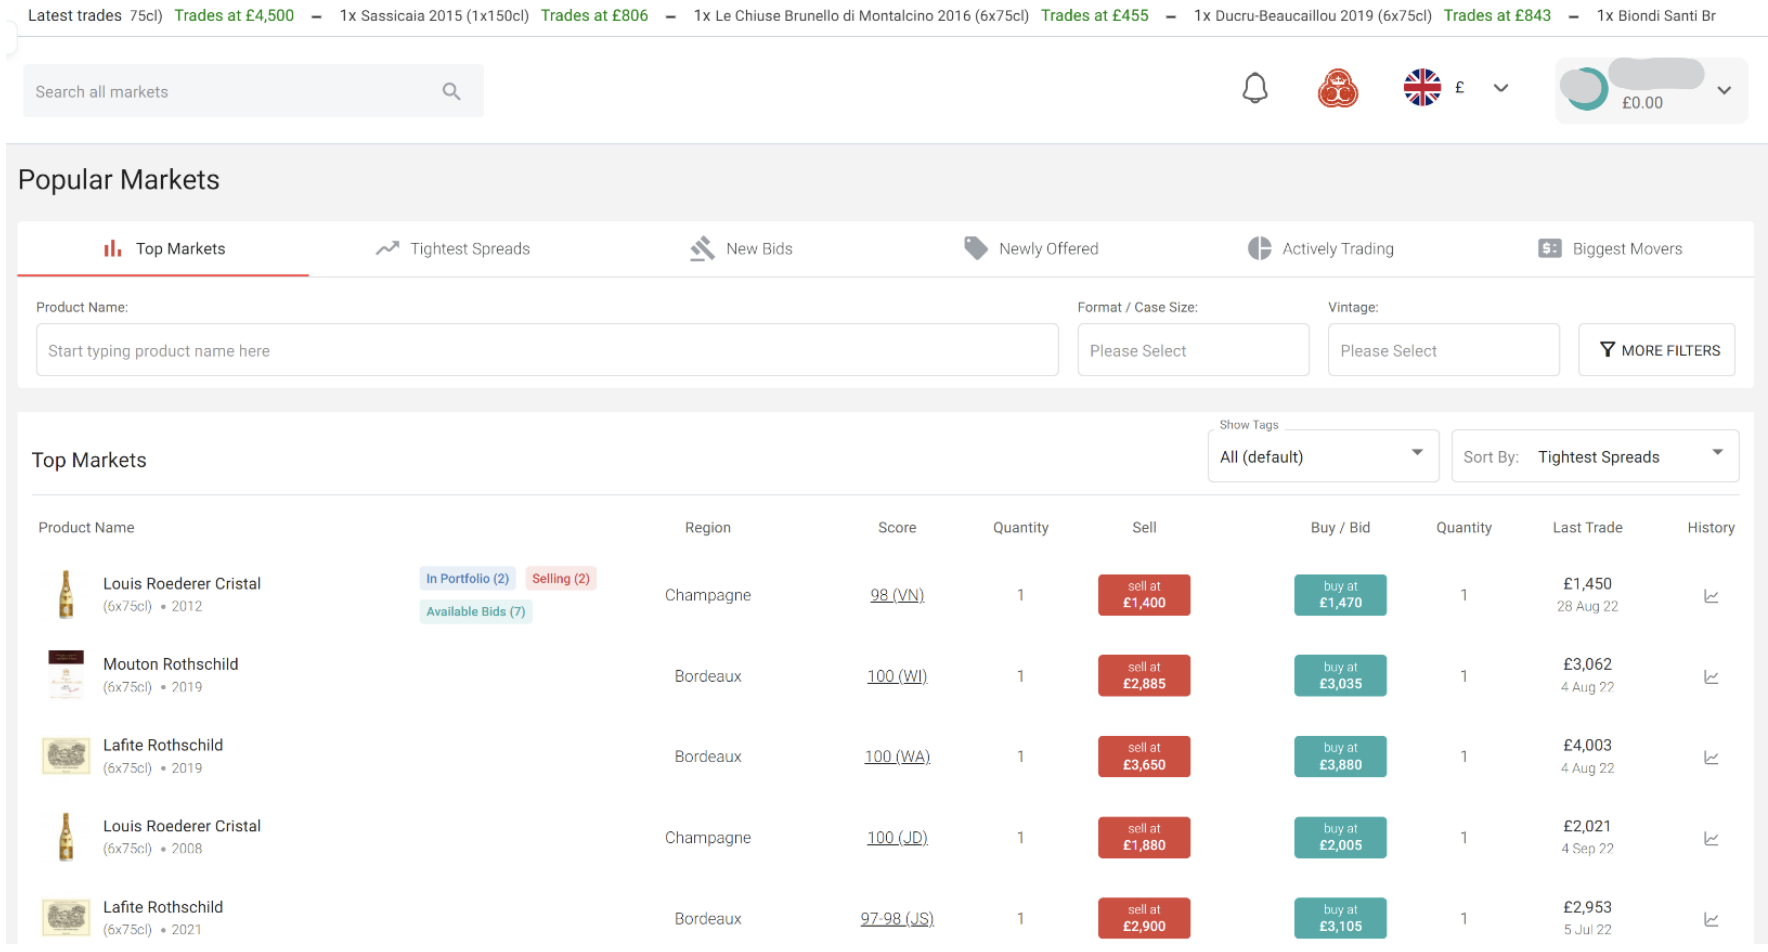The height and width of the screenshot is (952, 1768).
Task: Open the 100 (JD) score link
Action: [897, 838]
